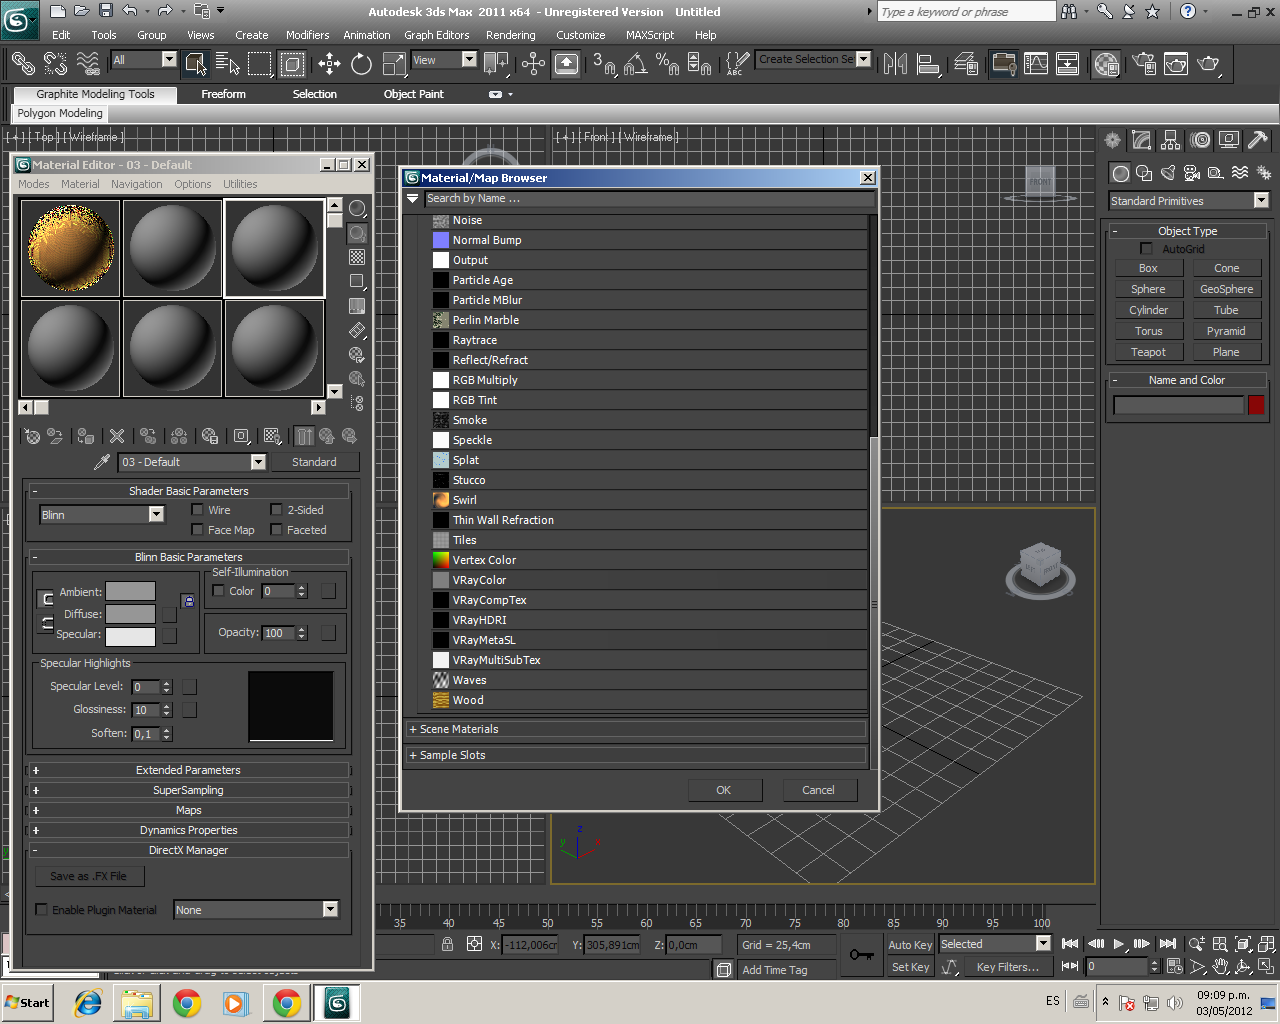Viewport: 1280px width, 1024px height.
Task: Click Assign Material to Selection icon
Action: (x=86, y=436)
